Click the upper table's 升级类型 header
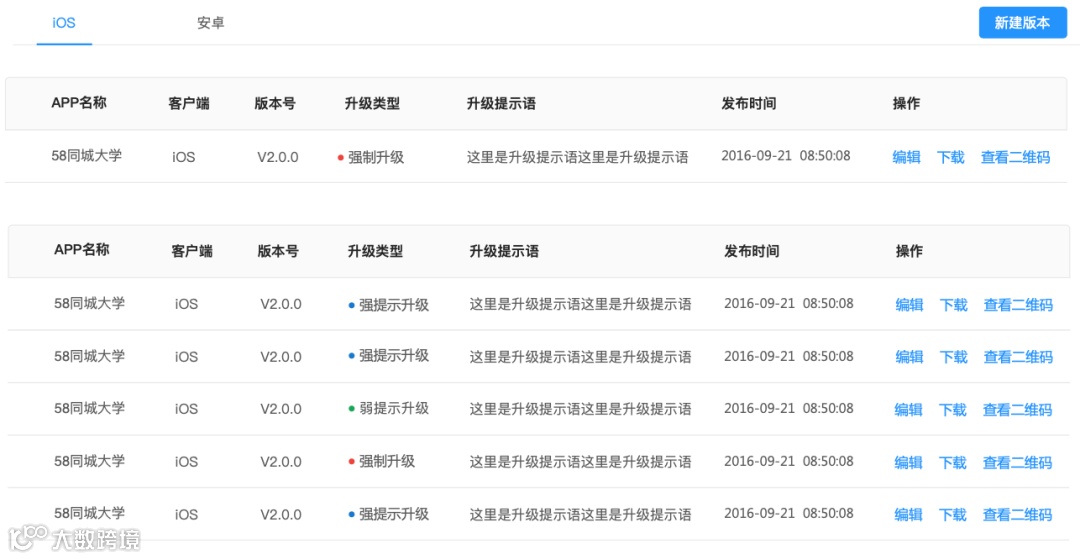This screenshot has height=559, width=1080. point(372,104)
